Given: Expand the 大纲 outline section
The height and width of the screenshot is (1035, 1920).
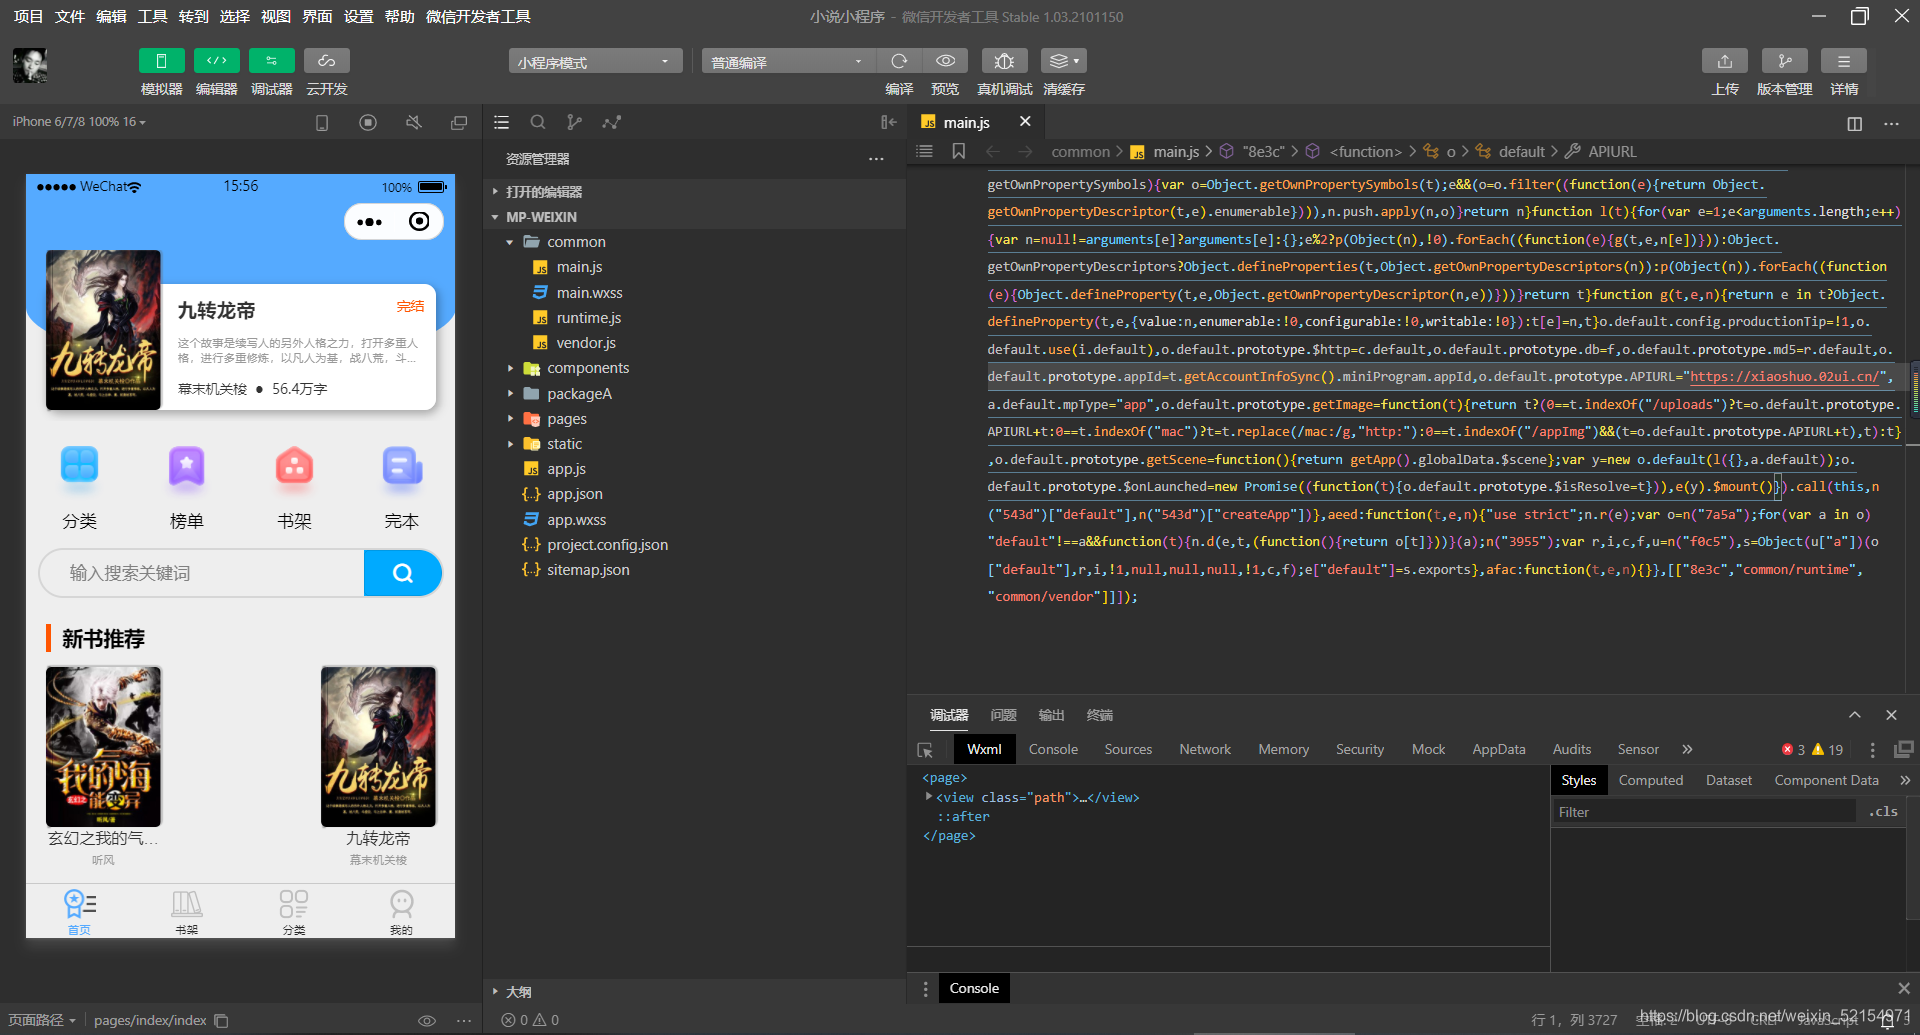Looking at the screenshot, I should tap(518, 992).
